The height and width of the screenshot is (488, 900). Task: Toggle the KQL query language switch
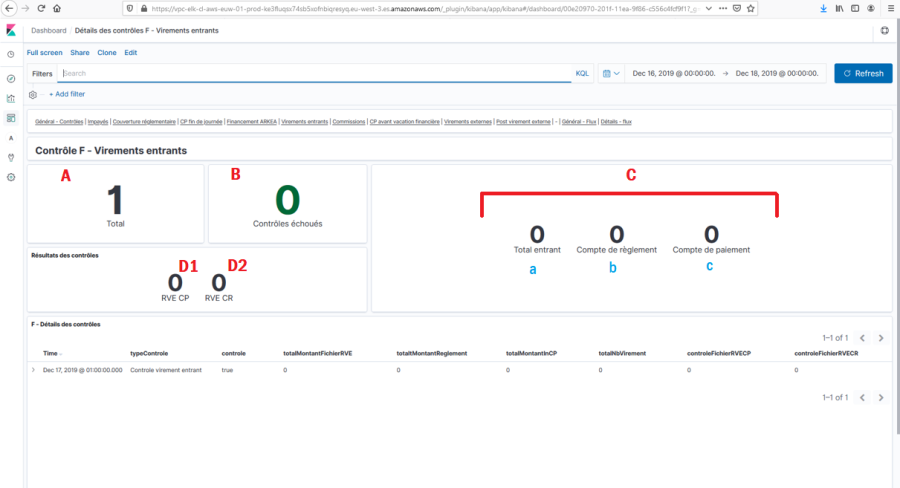pos(582,74)
